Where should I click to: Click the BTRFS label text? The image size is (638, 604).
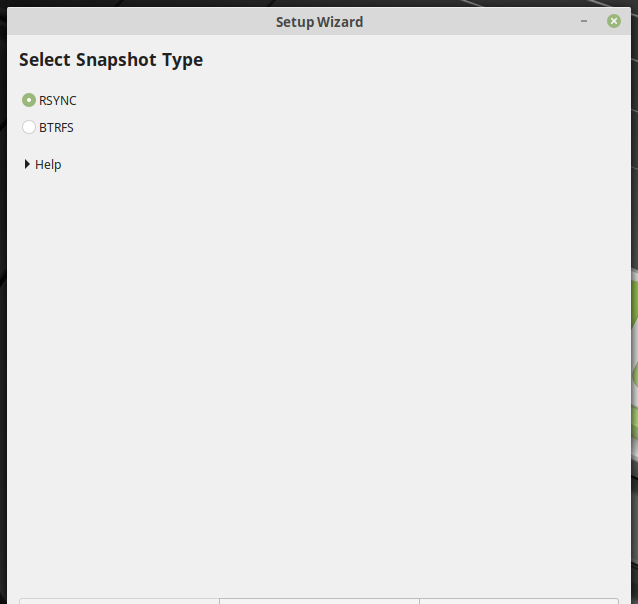(56, 127)
